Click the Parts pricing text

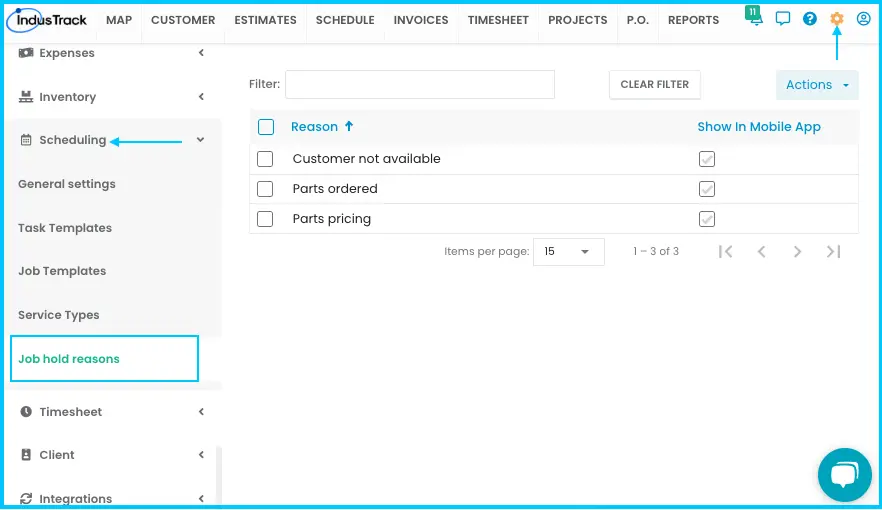click(331, 219)
